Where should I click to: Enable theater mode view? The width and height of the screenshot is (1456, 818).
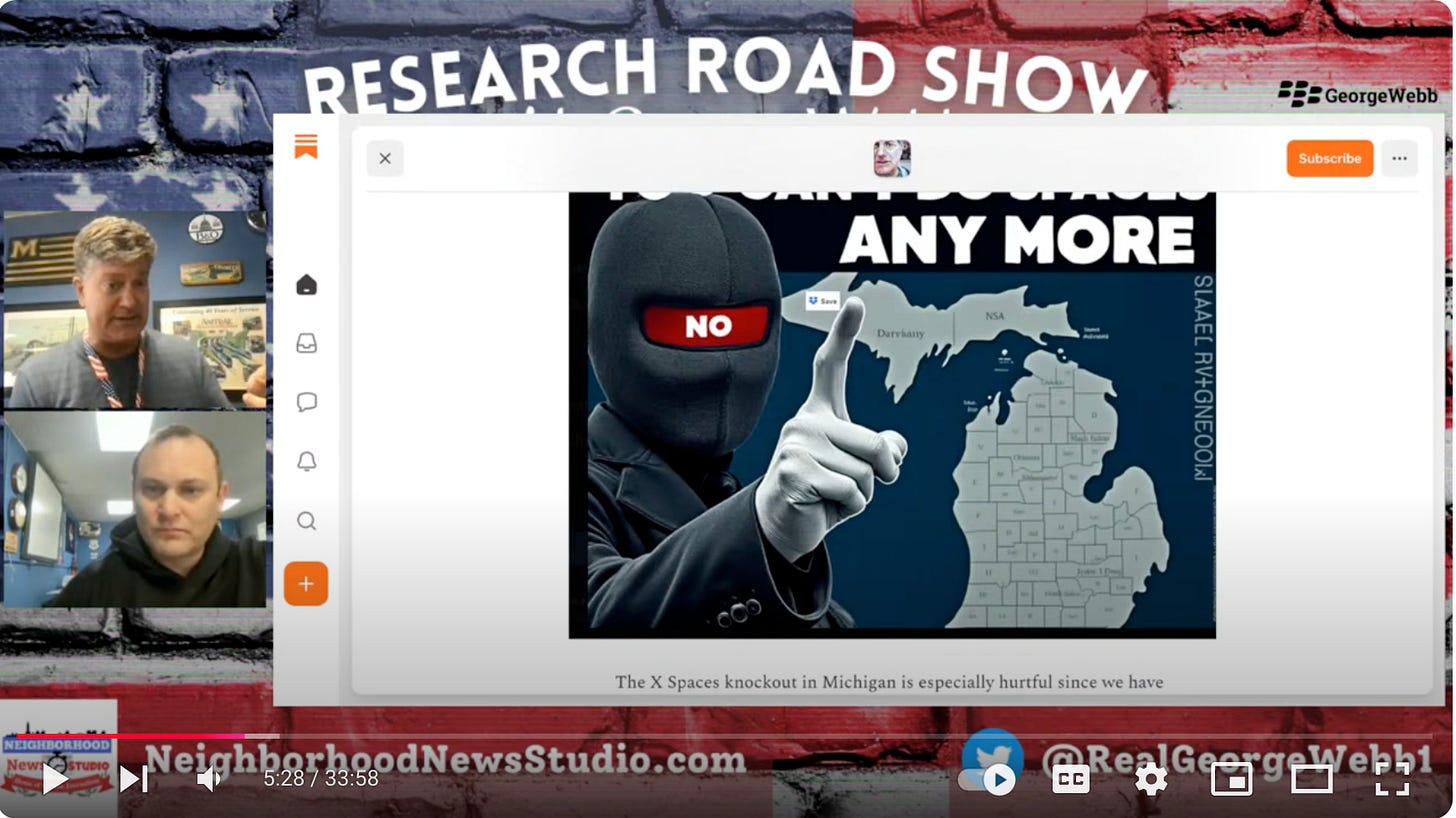tap(1311, 779)
